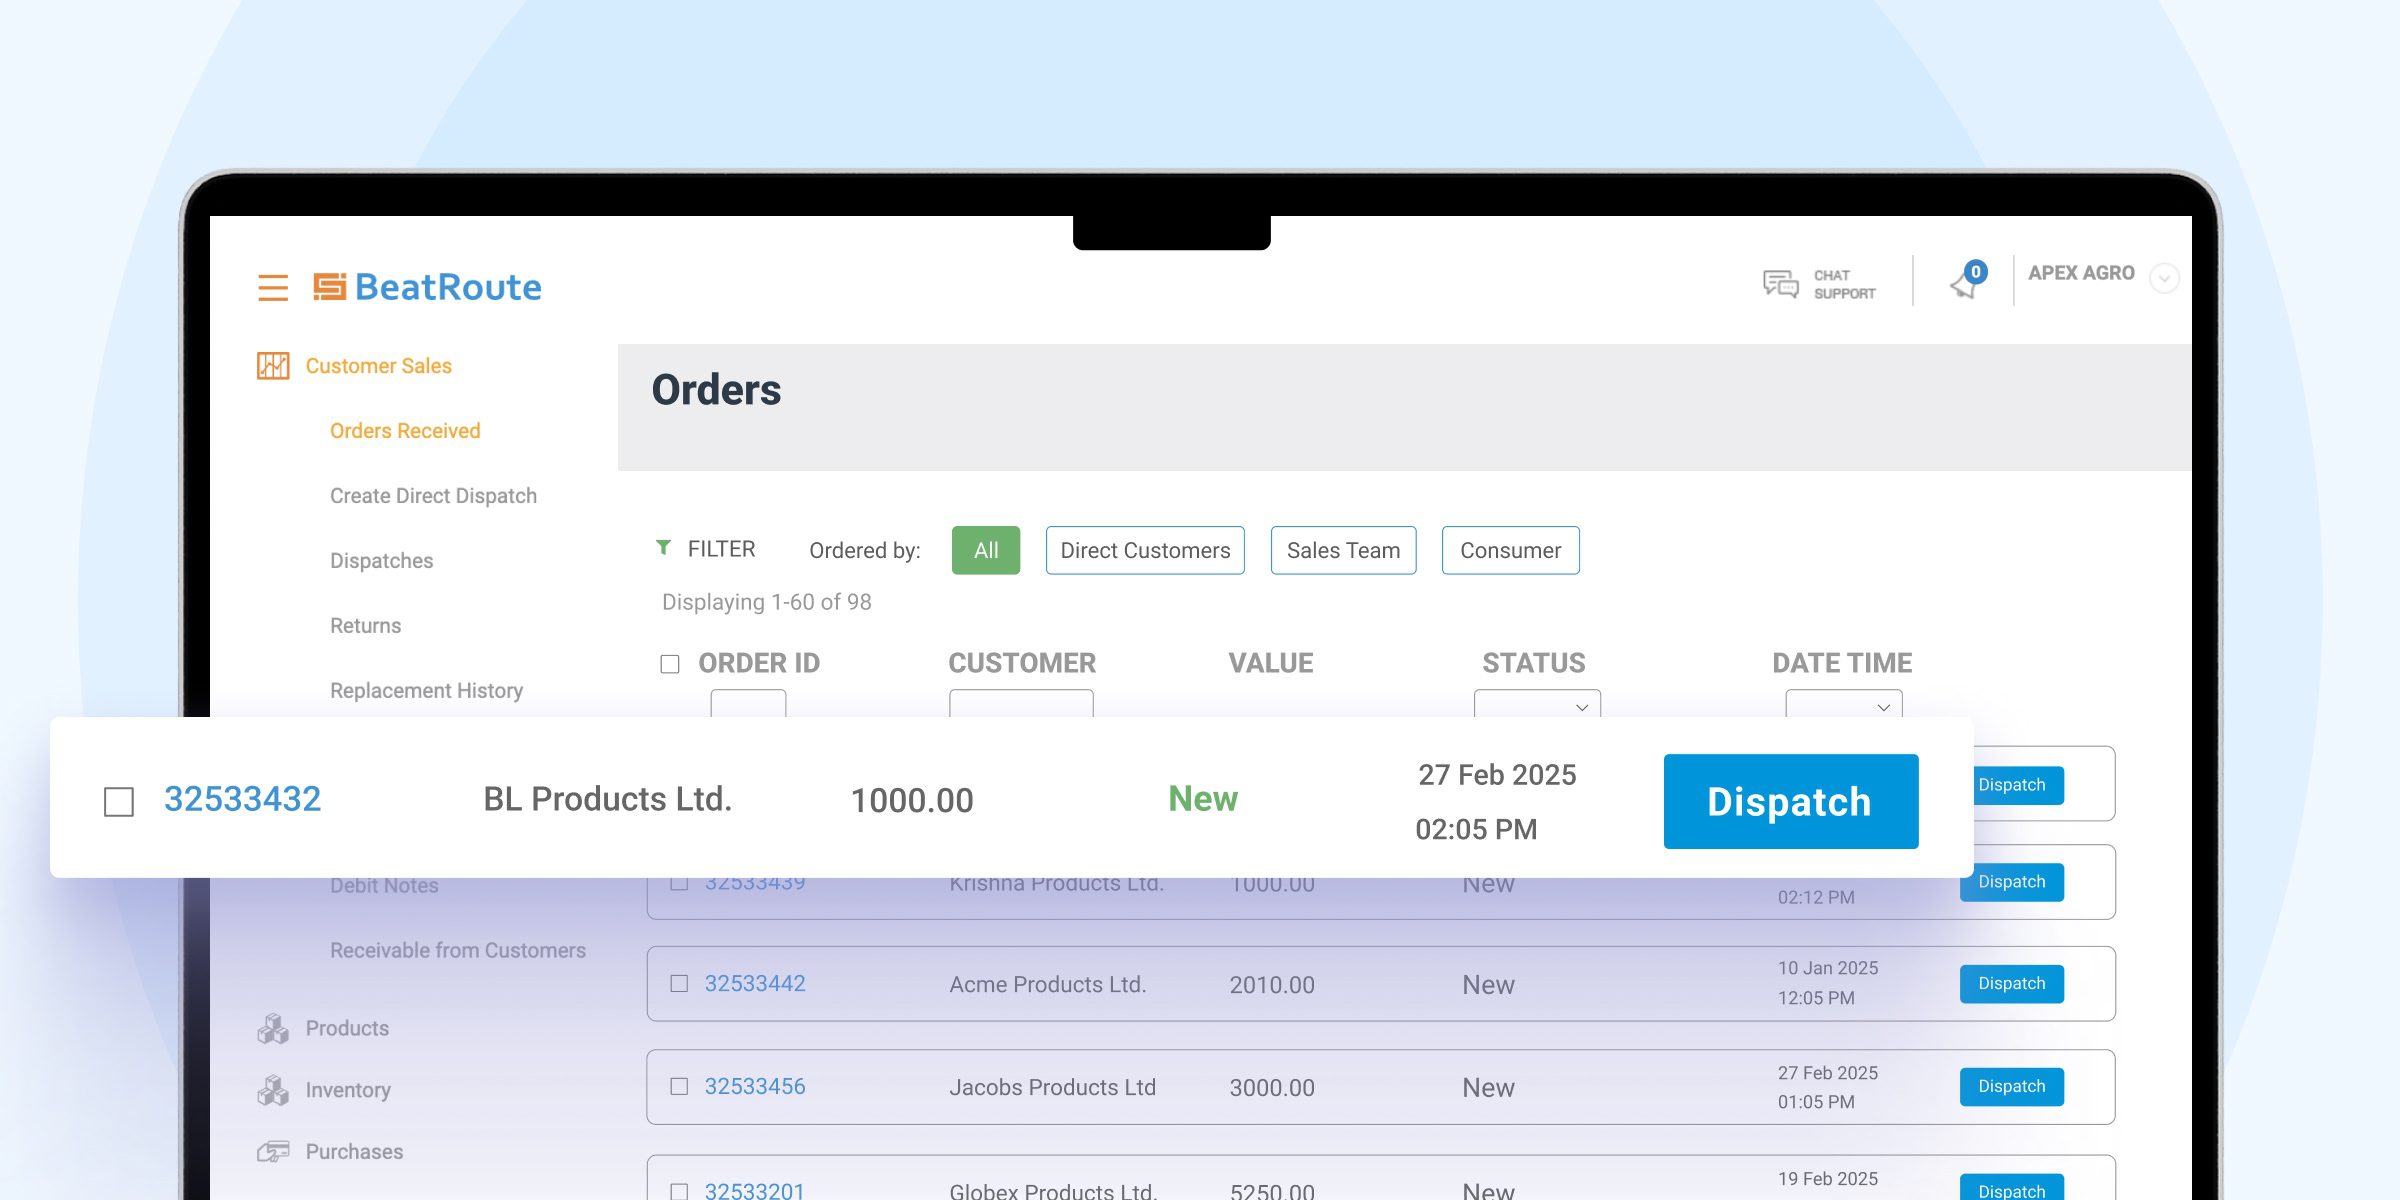Select Orders Received in sidebar
Screen dimensions: 2400x1200
(x=405, y=431)
